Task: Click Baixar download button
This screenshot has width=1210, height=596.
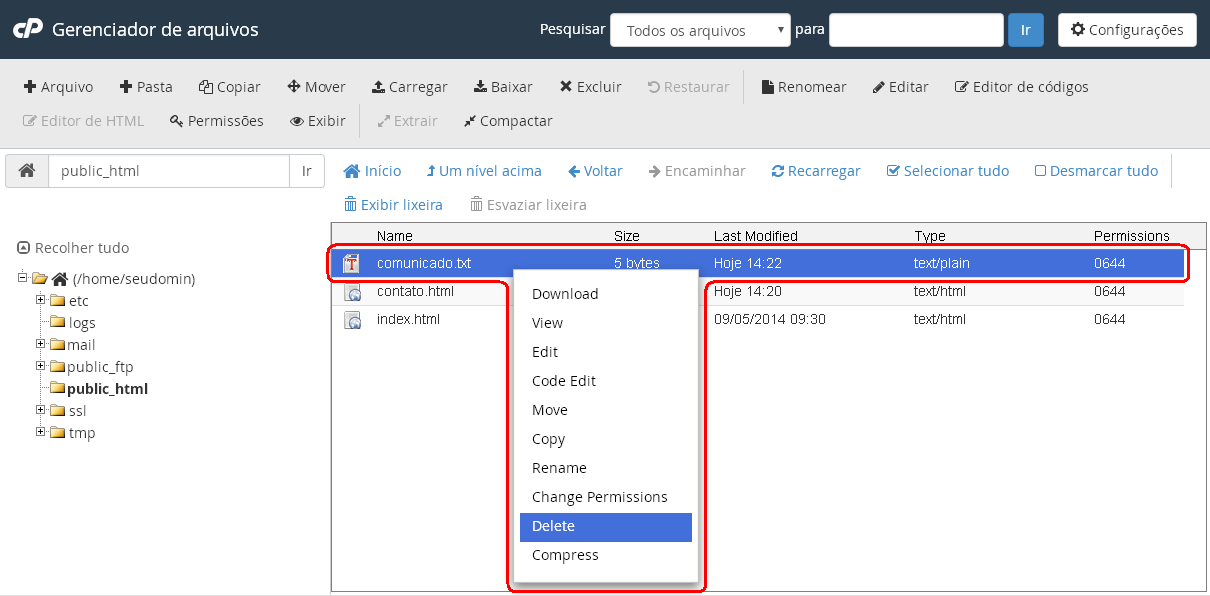Action: [503, 87]
